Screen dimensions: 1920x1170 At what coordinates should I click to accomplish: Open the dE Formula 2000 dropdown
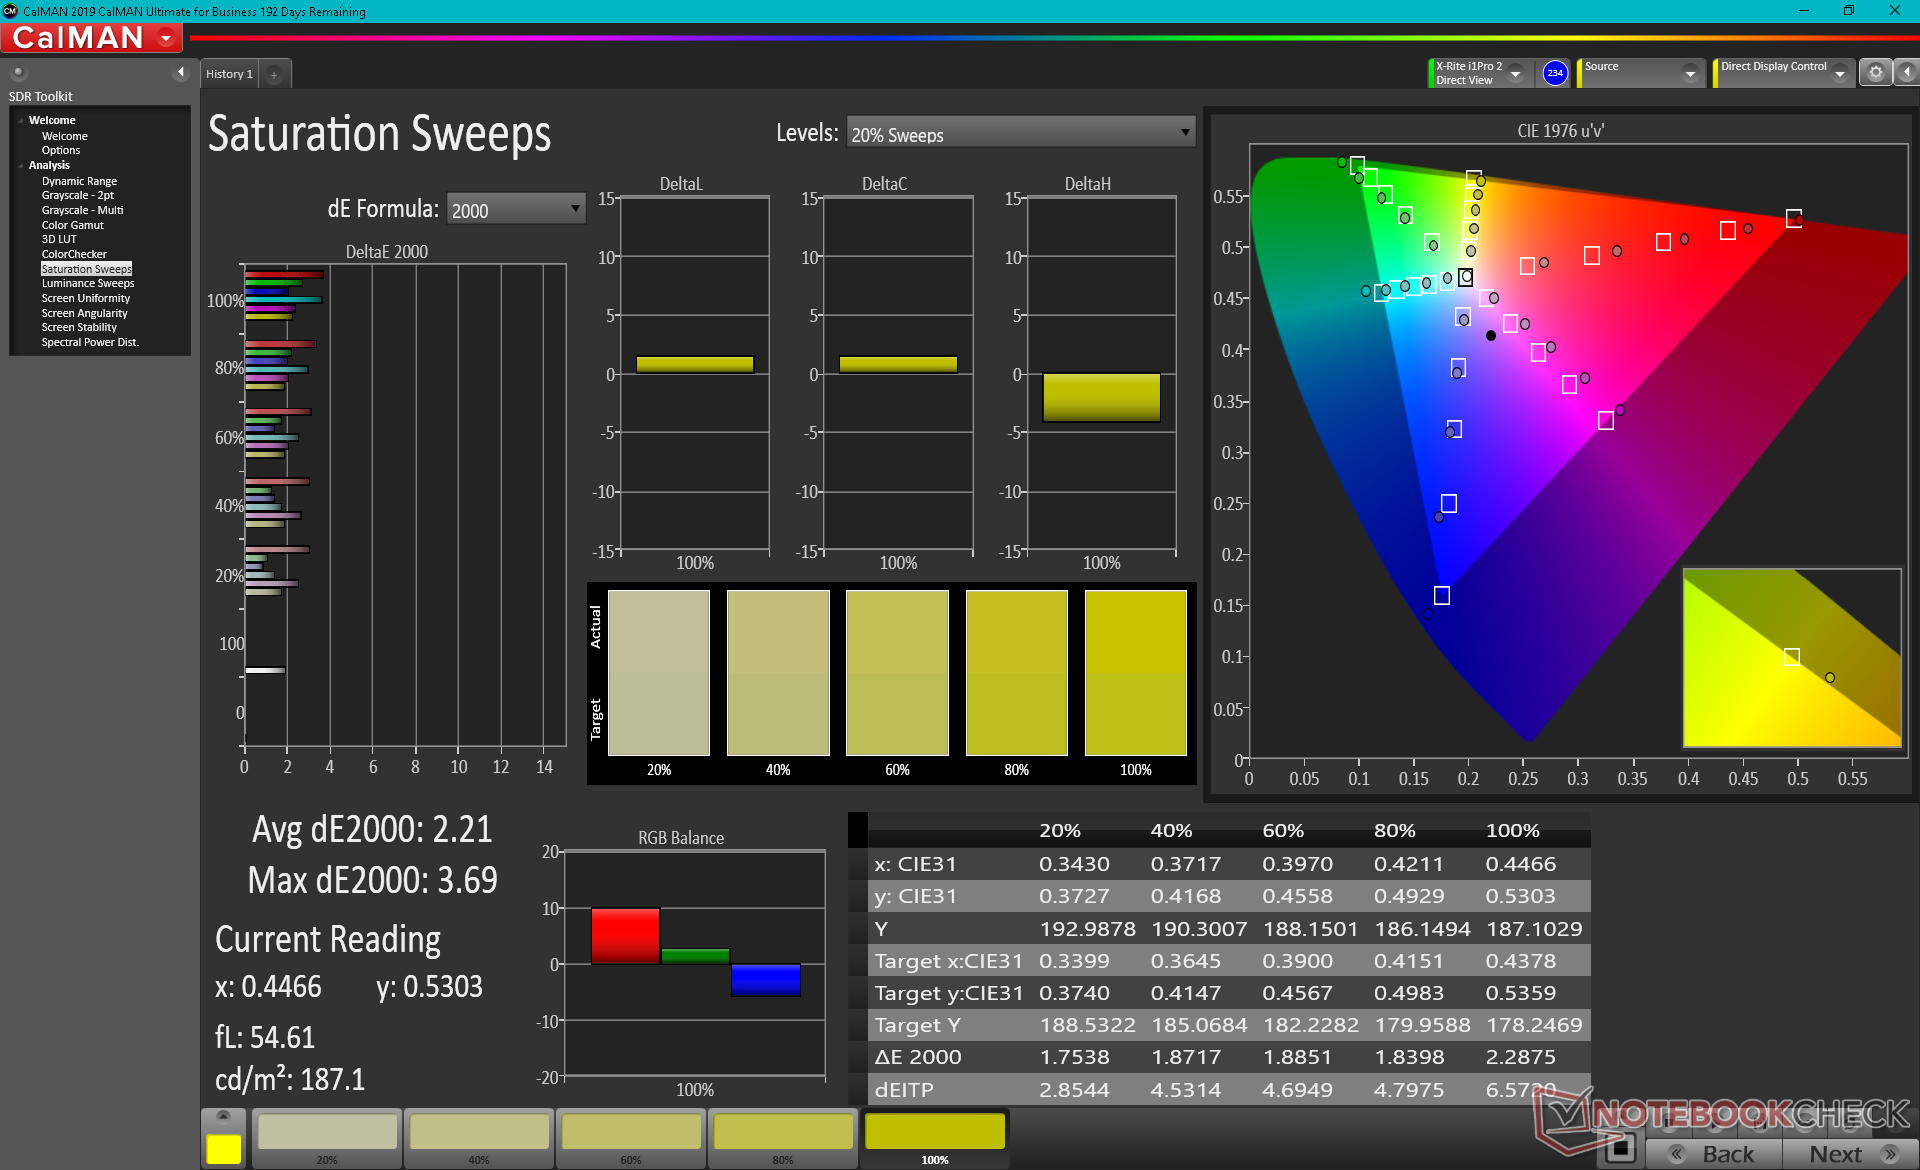[515, 209]
